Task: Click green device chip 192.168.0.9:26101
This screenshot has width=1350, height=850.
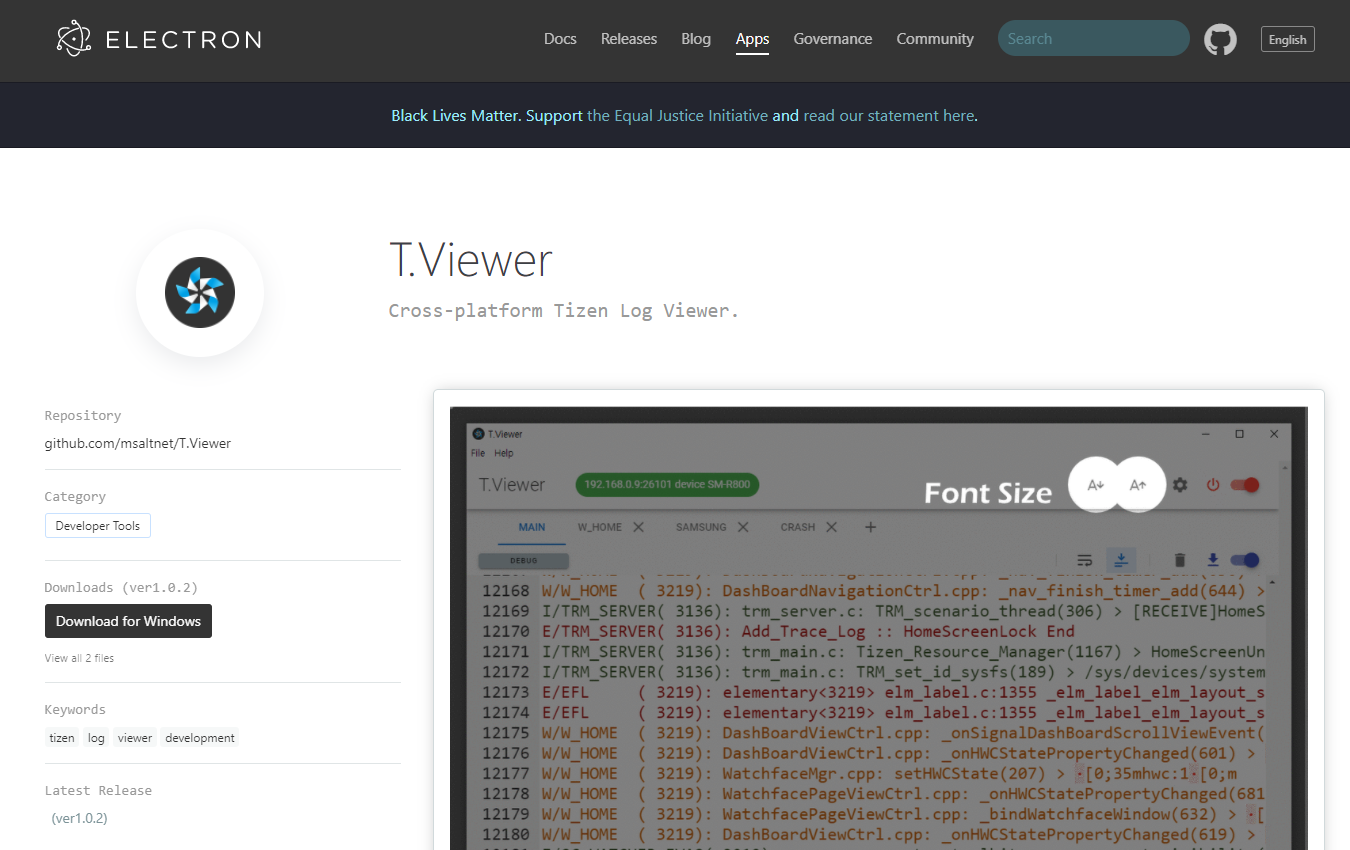Action: [x=668, y=485]
